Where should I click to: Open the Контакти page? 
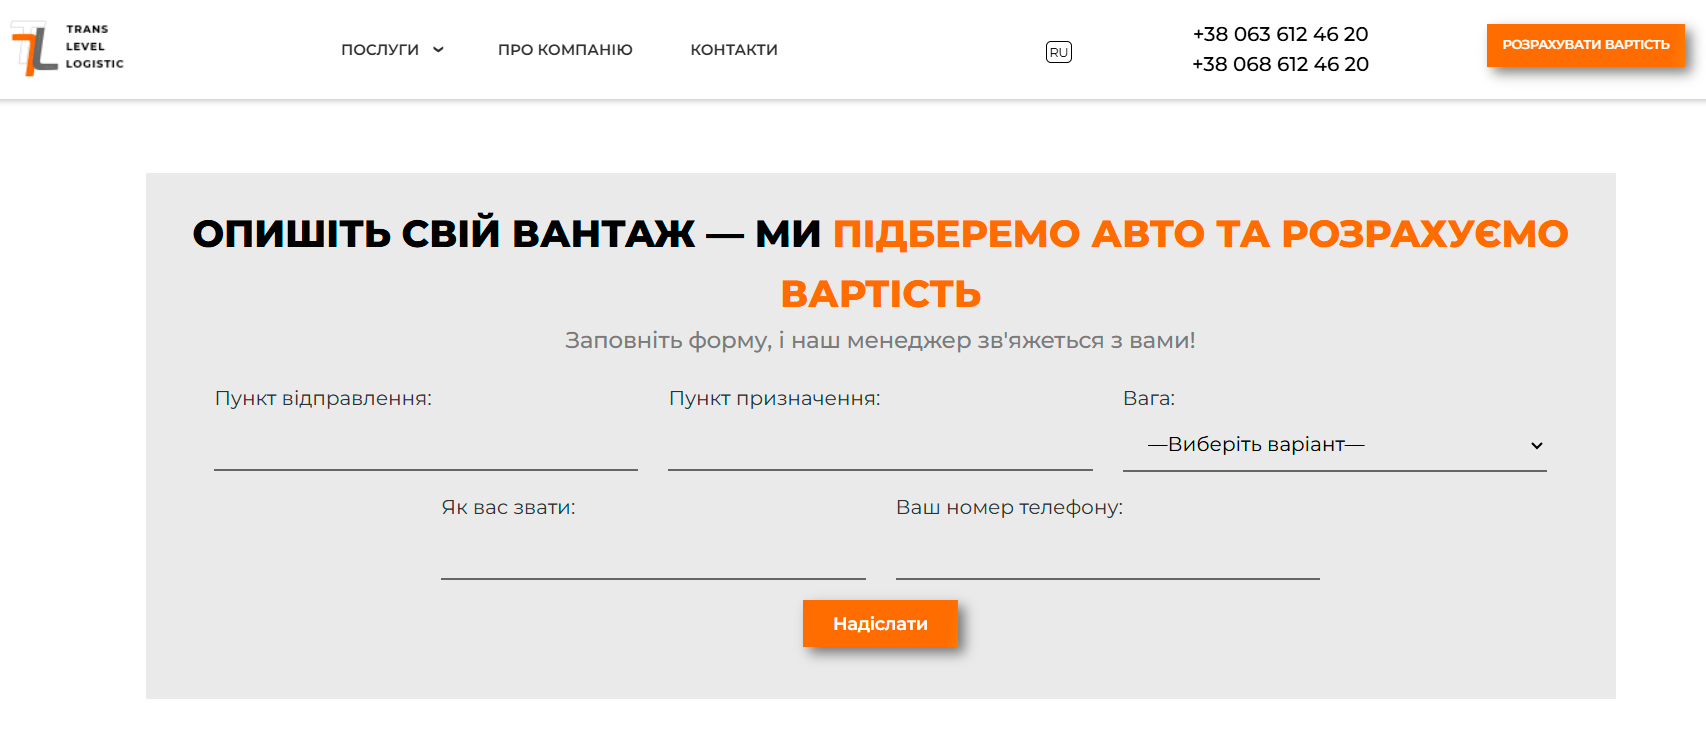[x=734, y=50]
